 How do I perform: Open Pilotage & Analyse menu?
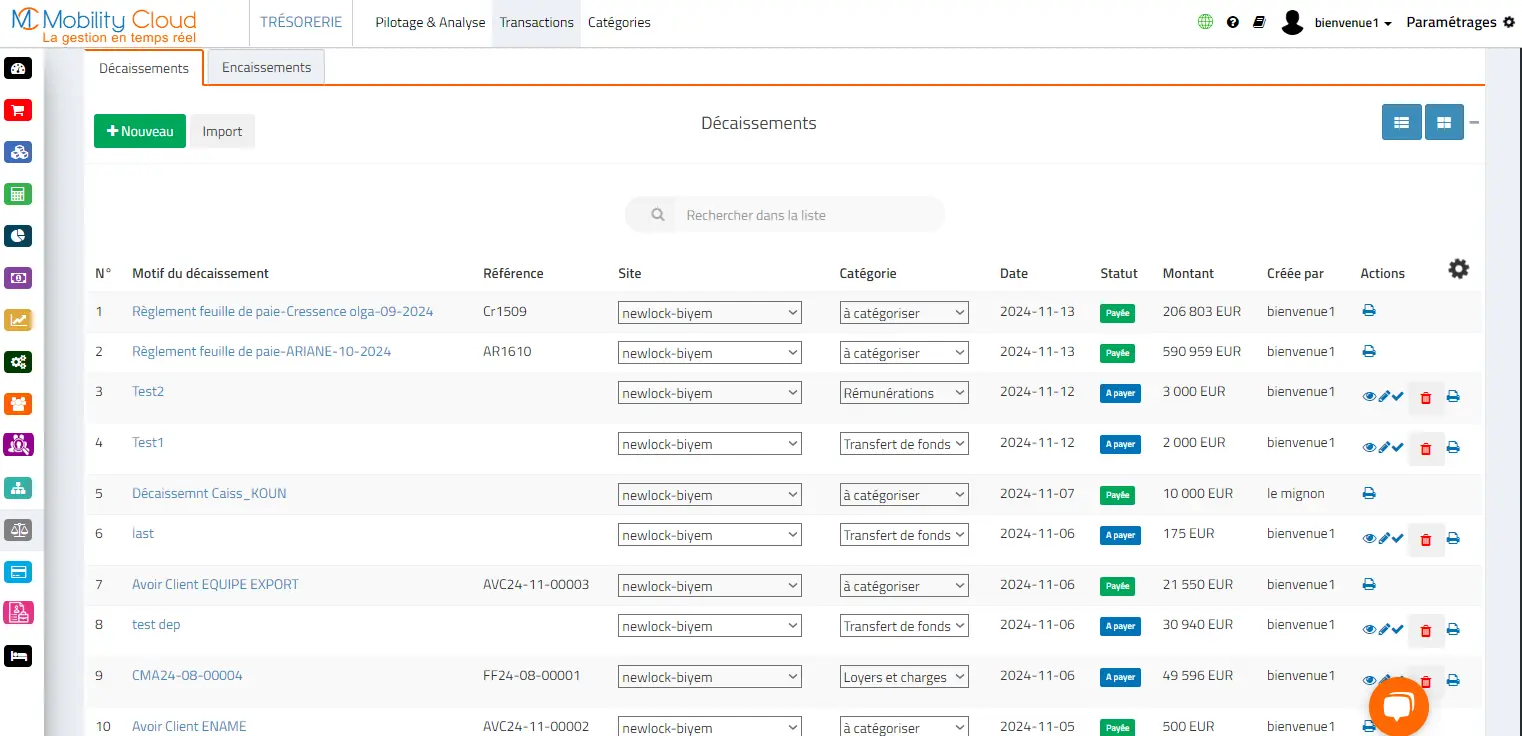(430, 22)
